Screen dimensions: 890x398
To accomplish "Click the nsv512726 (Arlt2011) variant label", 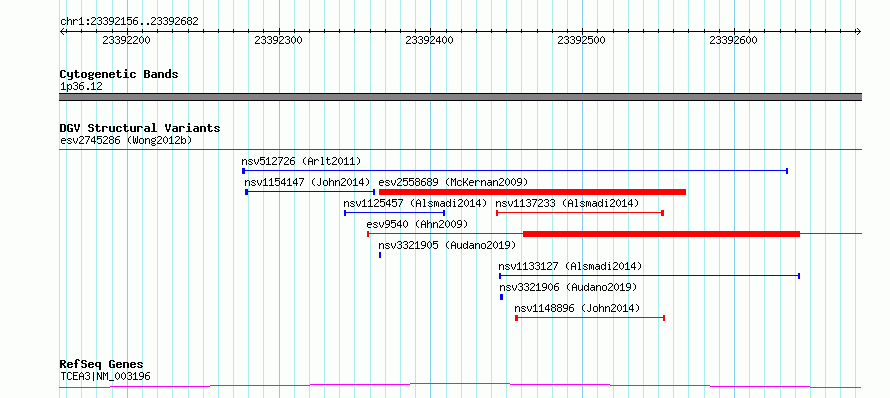I will click(301, 161).
